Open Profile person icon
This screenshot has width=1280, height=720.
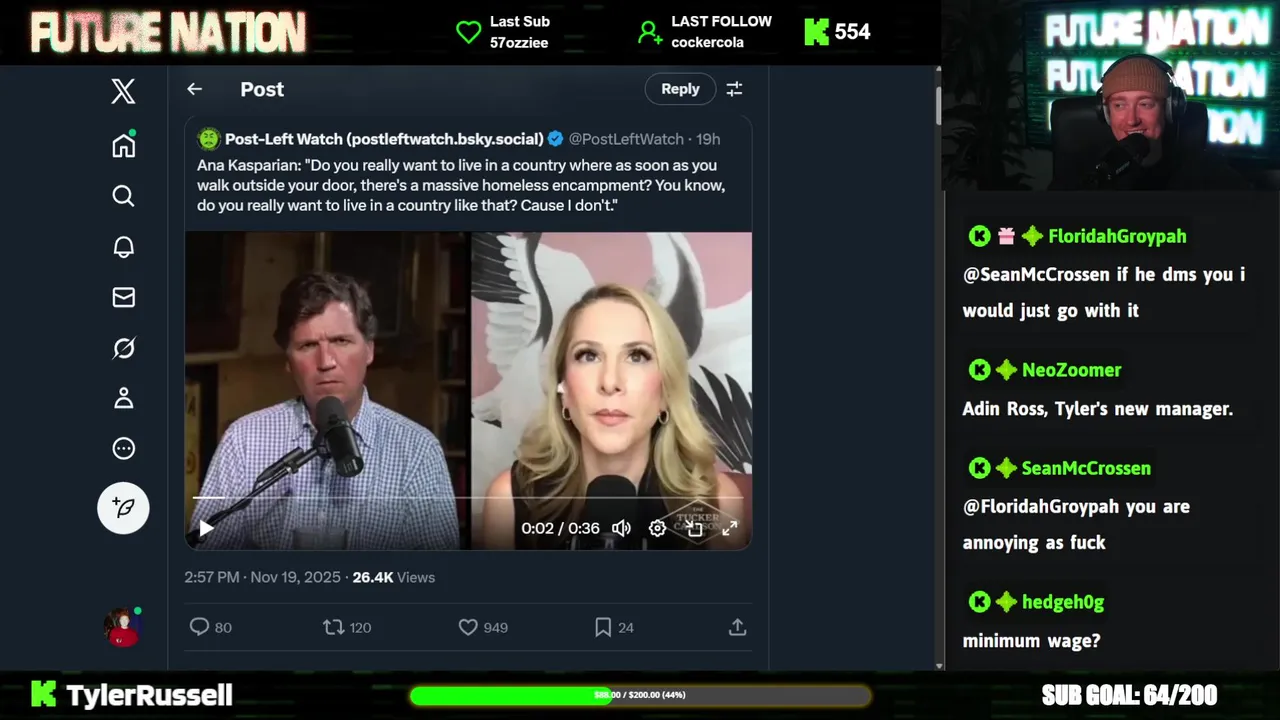click(123, 398)
